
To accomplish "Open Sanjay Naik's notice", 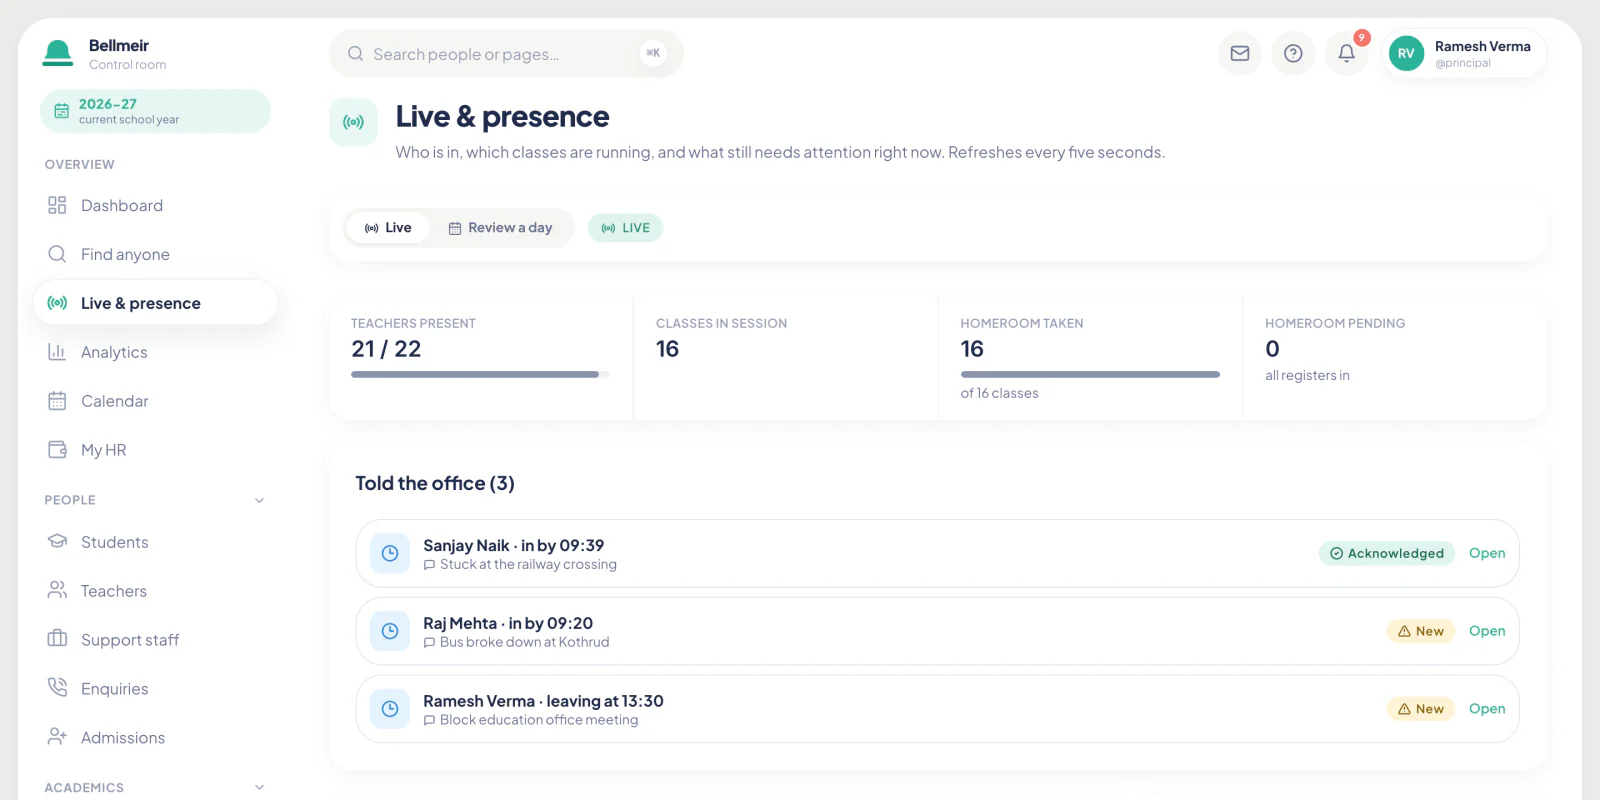I will (x=1487, y=553).
